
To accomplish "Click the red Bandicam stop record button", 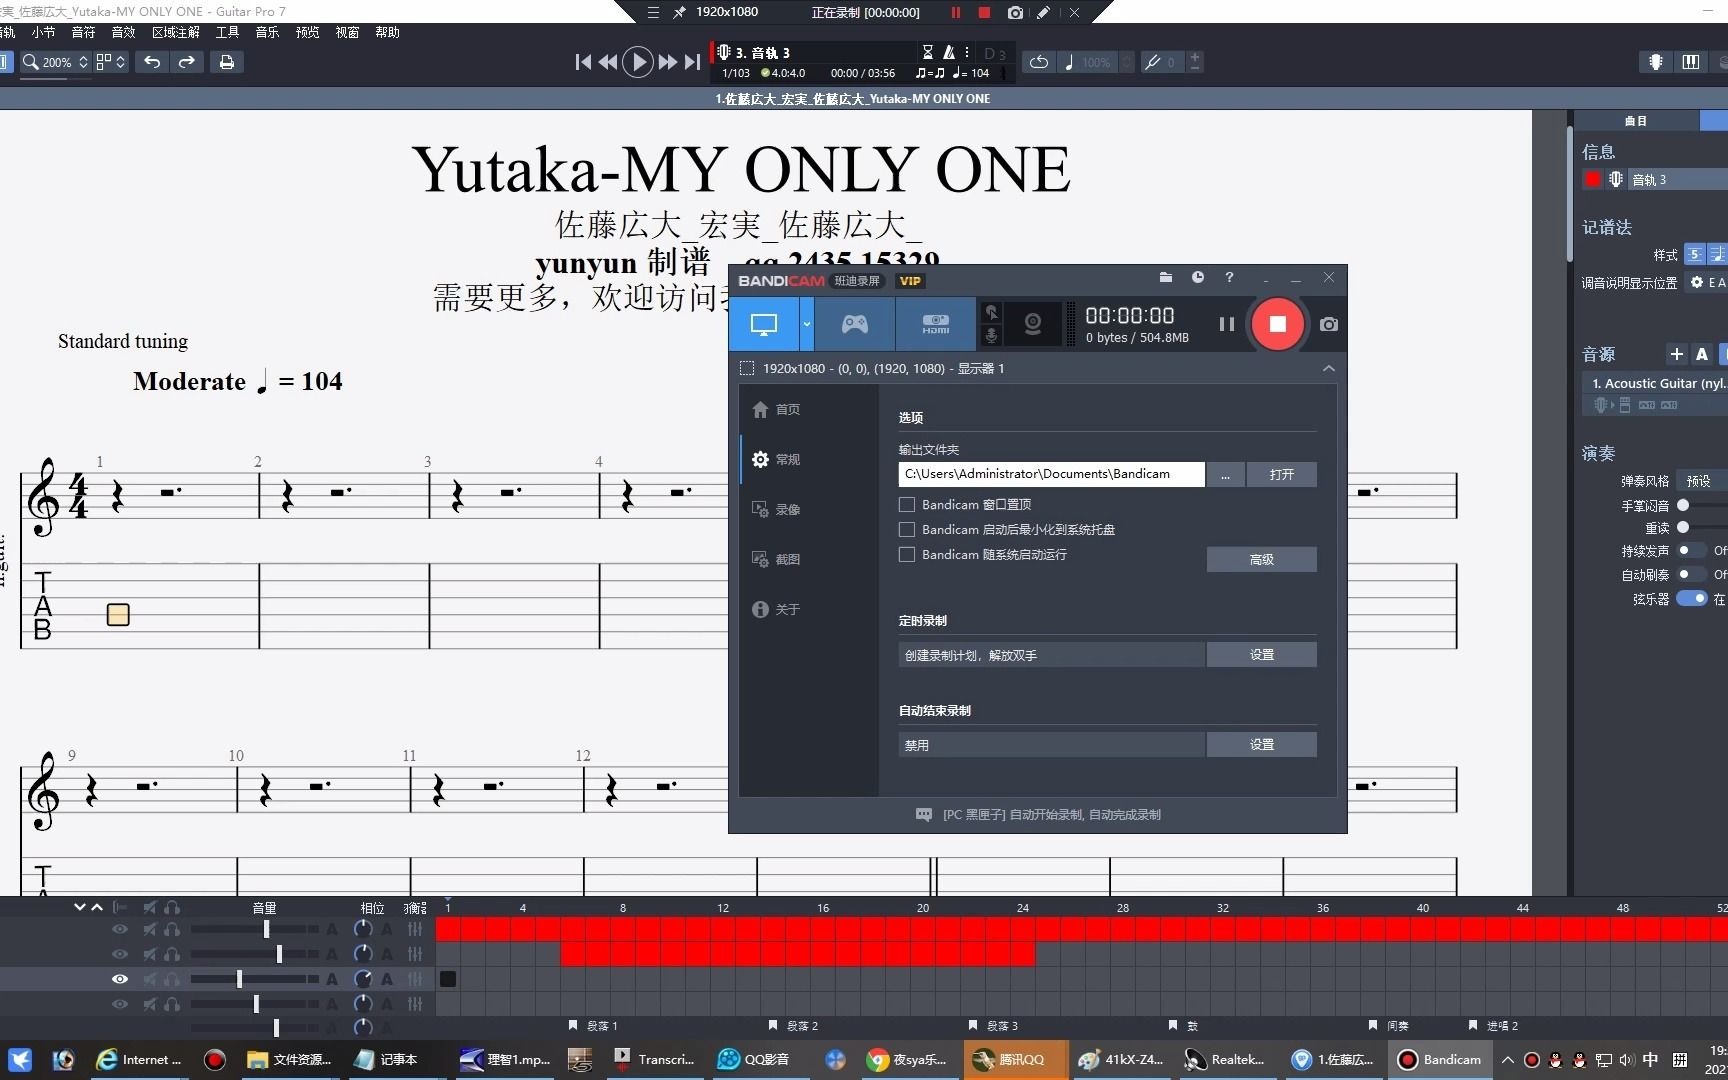I will coord(1277,324).
